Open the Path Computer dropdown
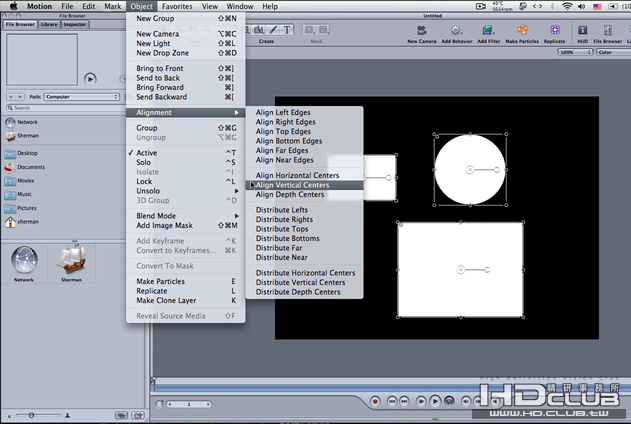The height and width of the screenshot is (424, 631). (82, 97)
